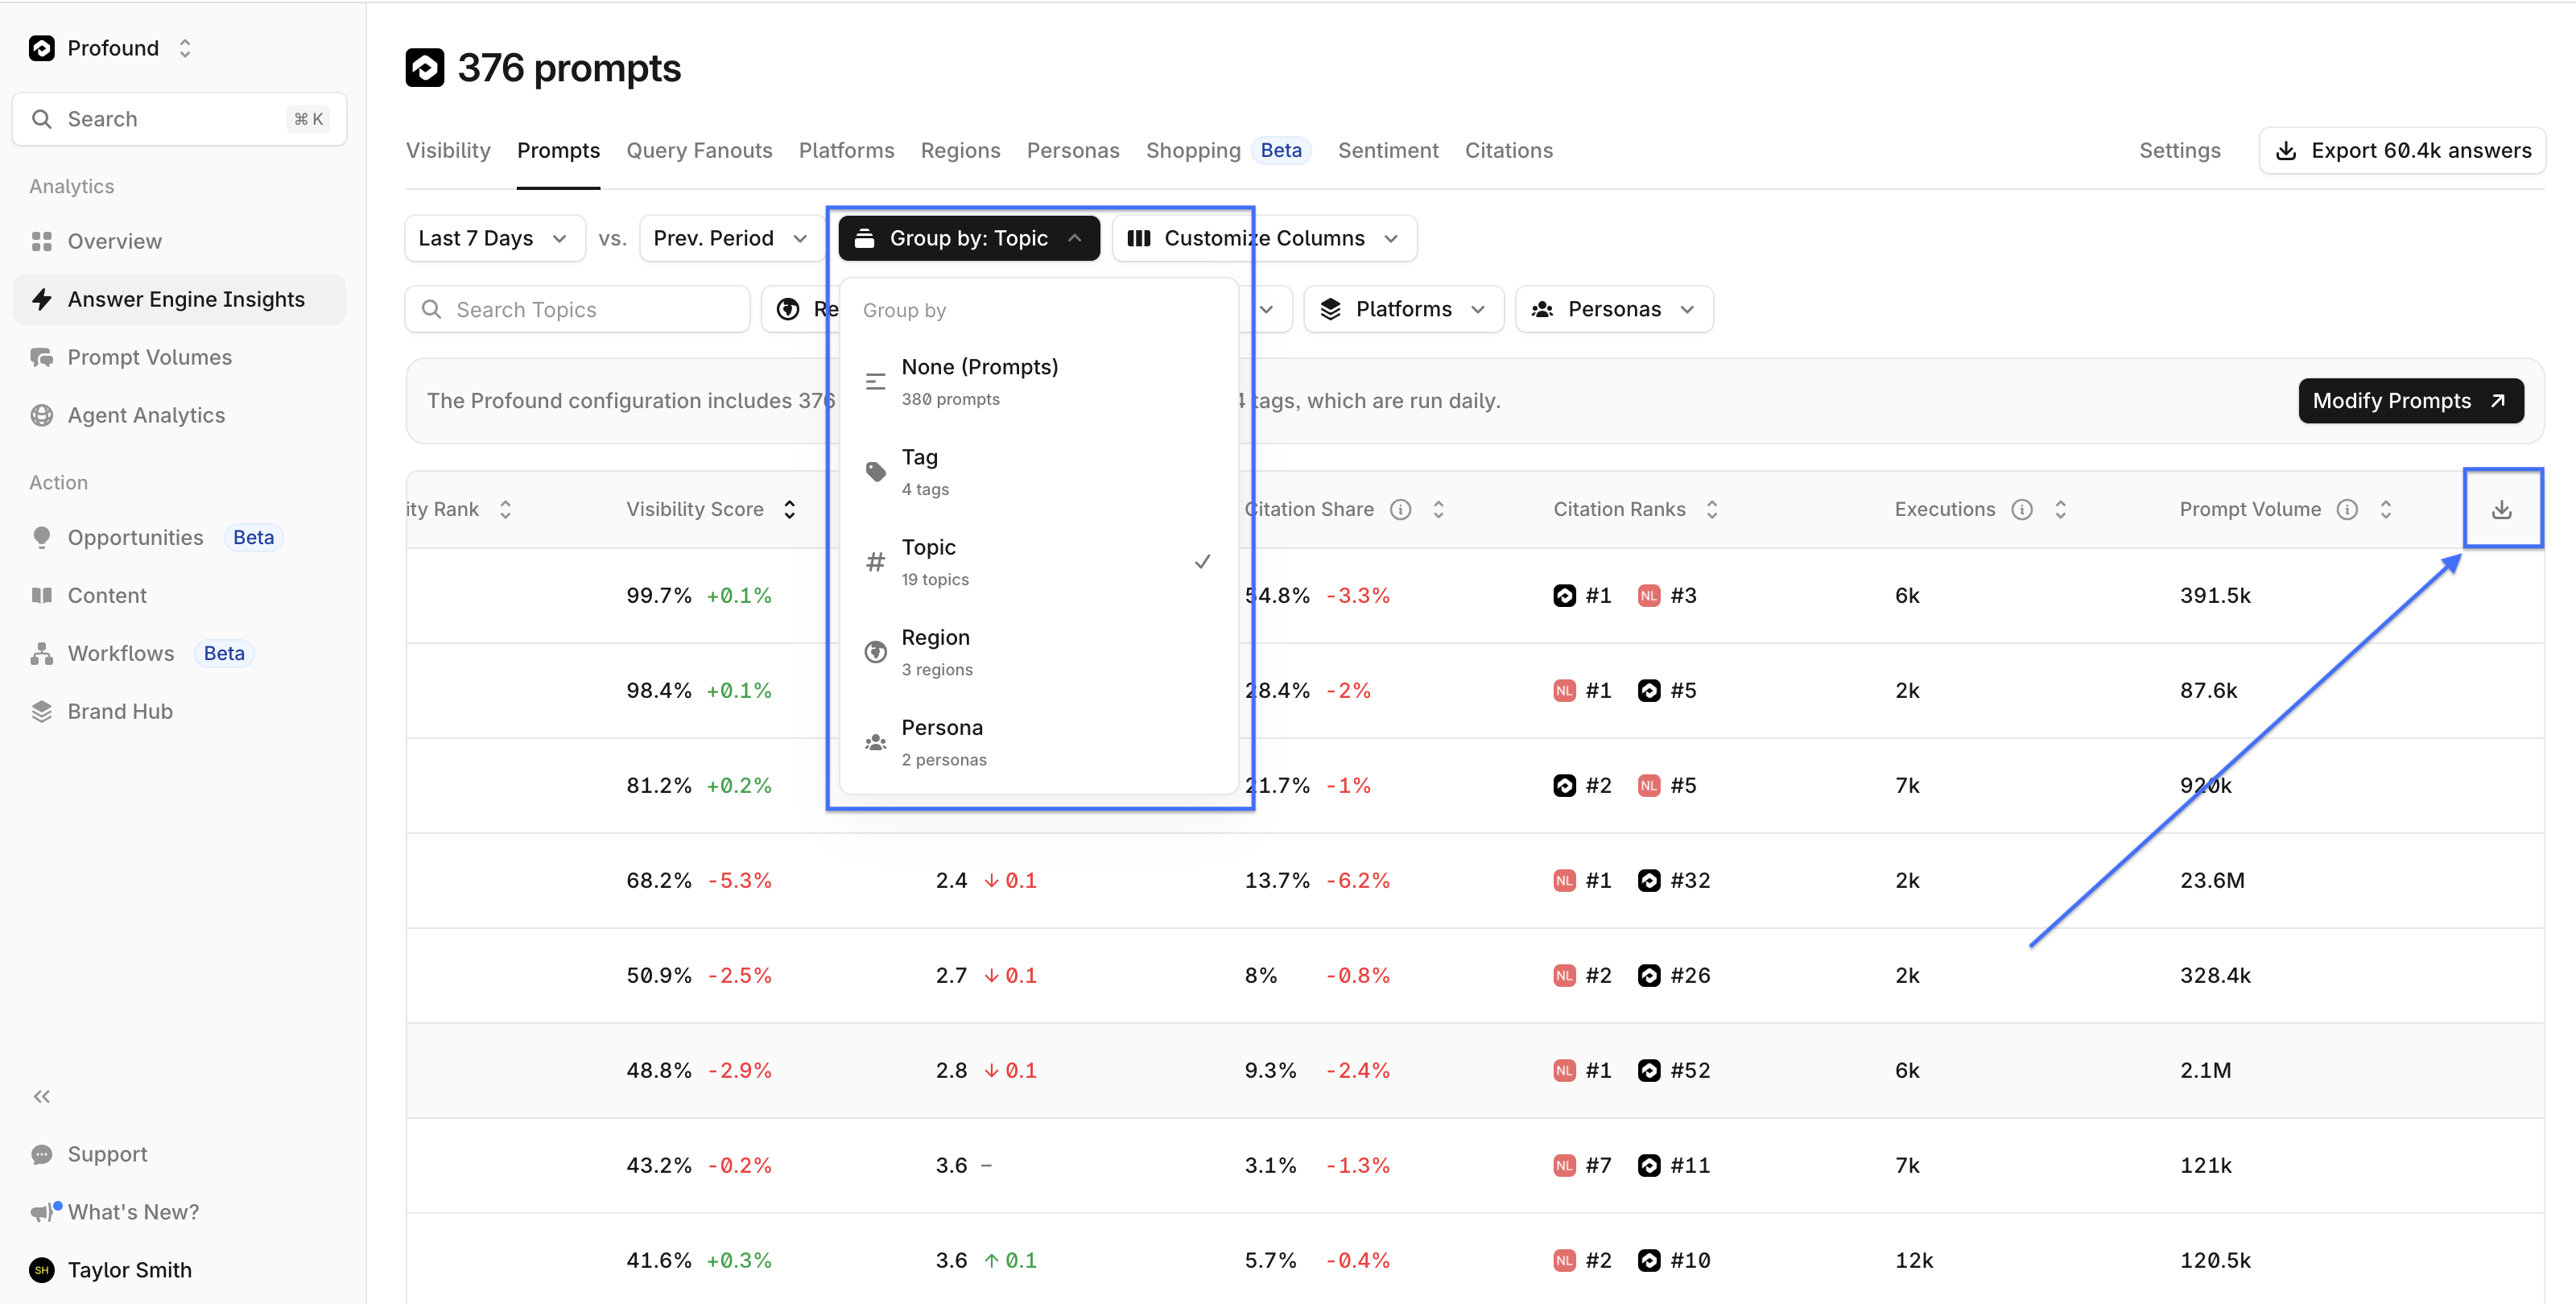Expand the Customize Columns dropdown

click(x=1264, y=238)
